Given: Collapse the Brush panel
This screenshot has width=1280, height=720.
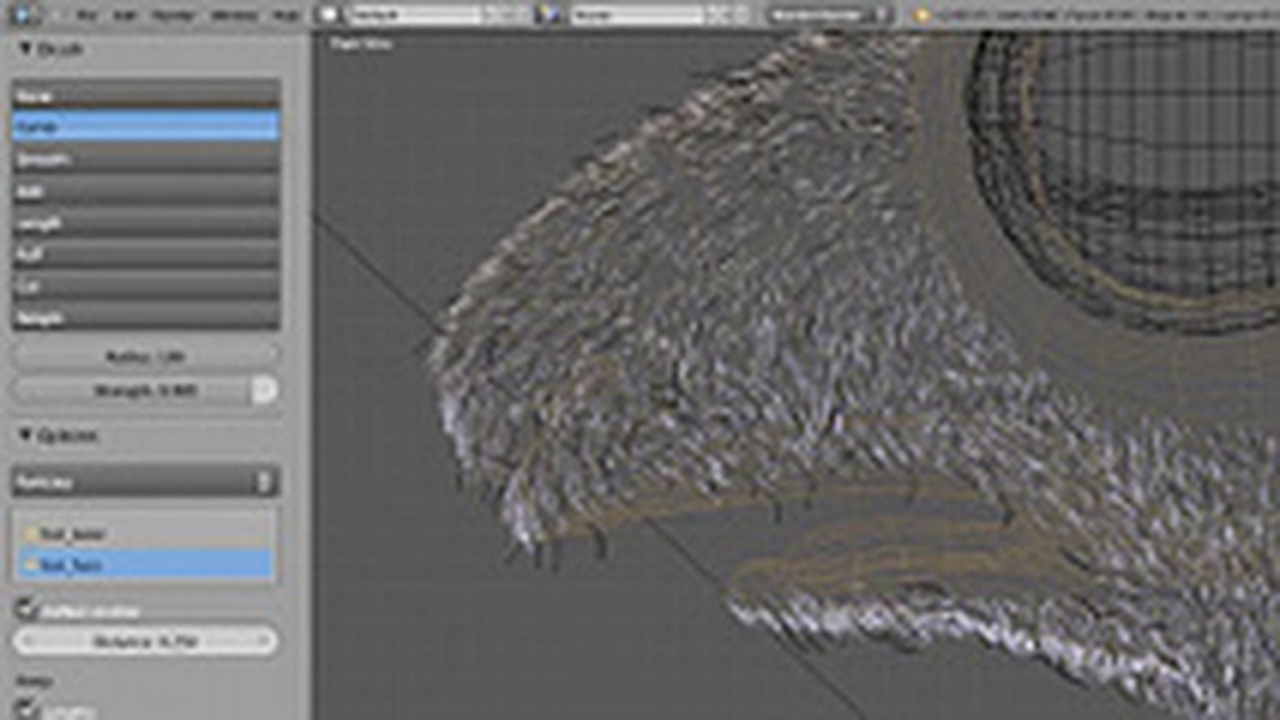Looking at the screenshot, I should point(26,49).
